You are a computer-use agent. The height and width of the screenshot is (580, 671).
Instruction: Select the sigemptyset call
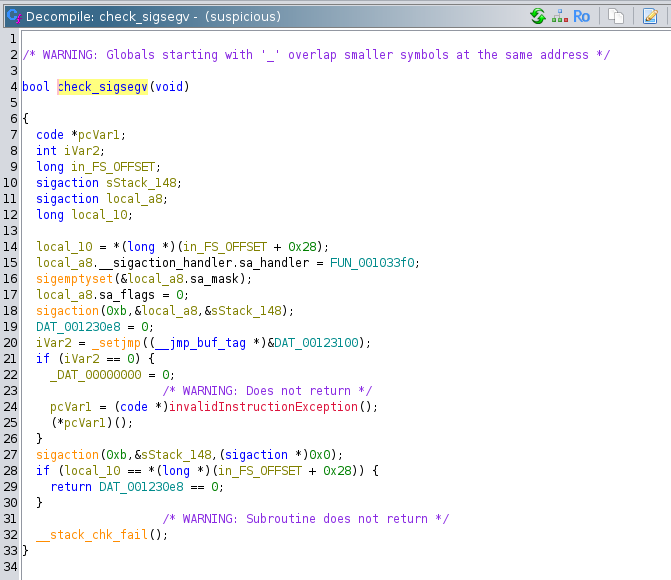(x=74, y=279)
